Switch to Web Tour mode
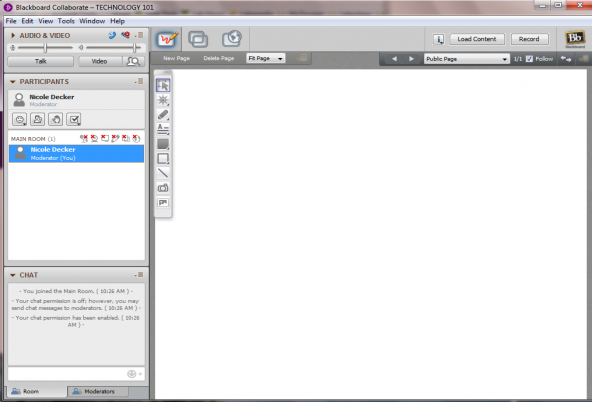Viewport: 592px width, 402px height. coord(231,38)
